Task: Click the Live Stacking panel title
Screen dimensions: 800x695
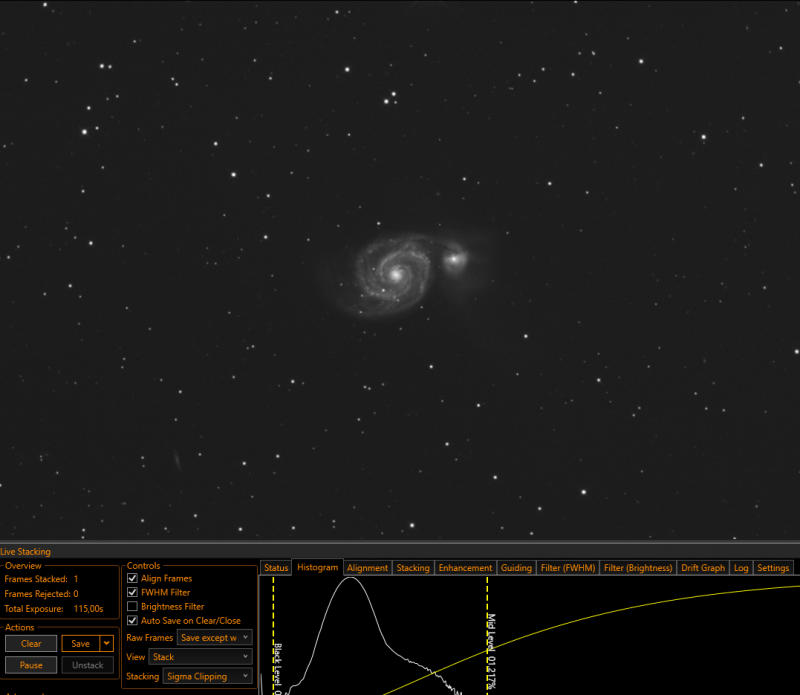Action: [x=26, y=552]
